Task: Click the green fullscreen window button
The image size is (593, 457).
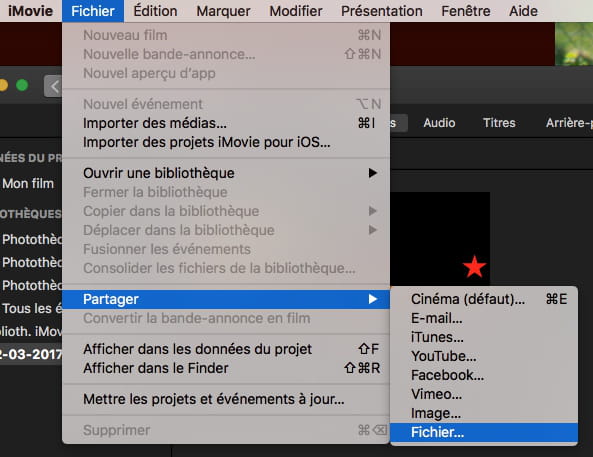Action: tap(22, 85)
